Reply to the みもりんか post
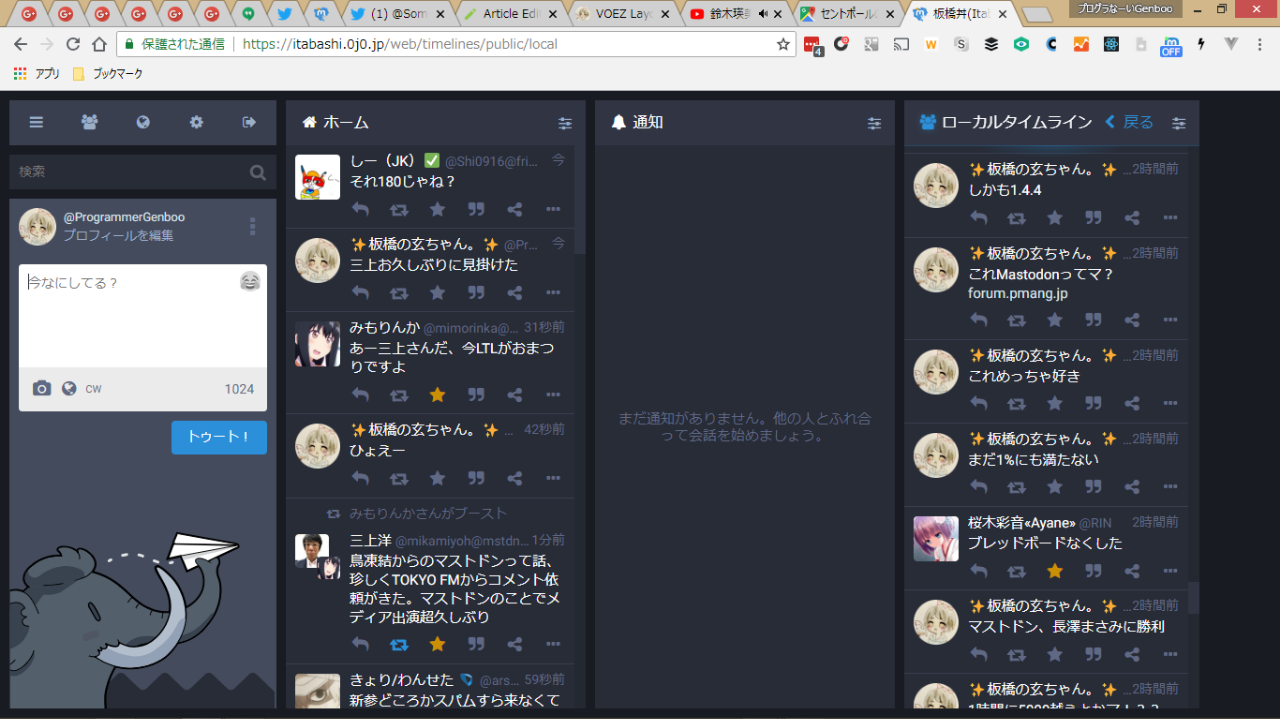Screen dimensions: 1280x719 pyautogui.click(x=360, y=395)
